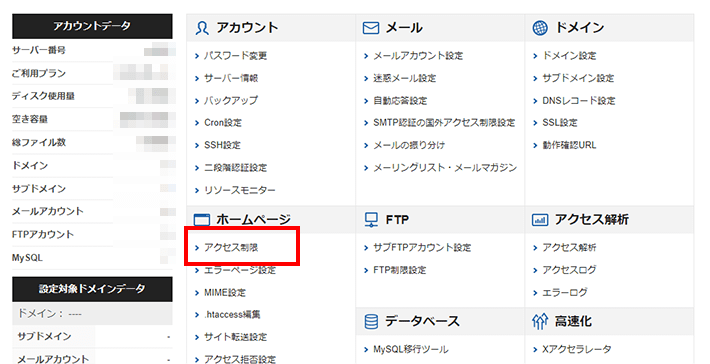Open サブドメイン設定 link
710x364 pixels.
(578, 78)
